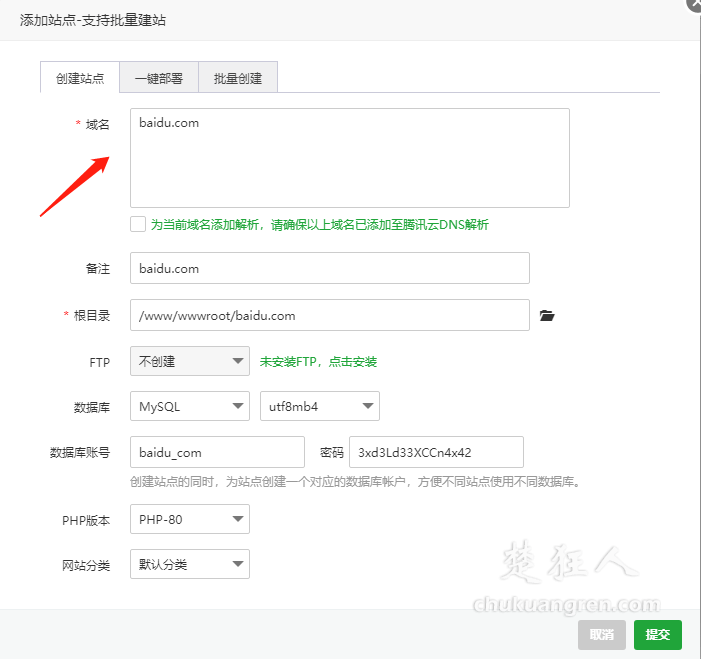Expand the 默认分类 site category dropdown
The height and width of the screenshot is (659, 701).
coord(189,564)
